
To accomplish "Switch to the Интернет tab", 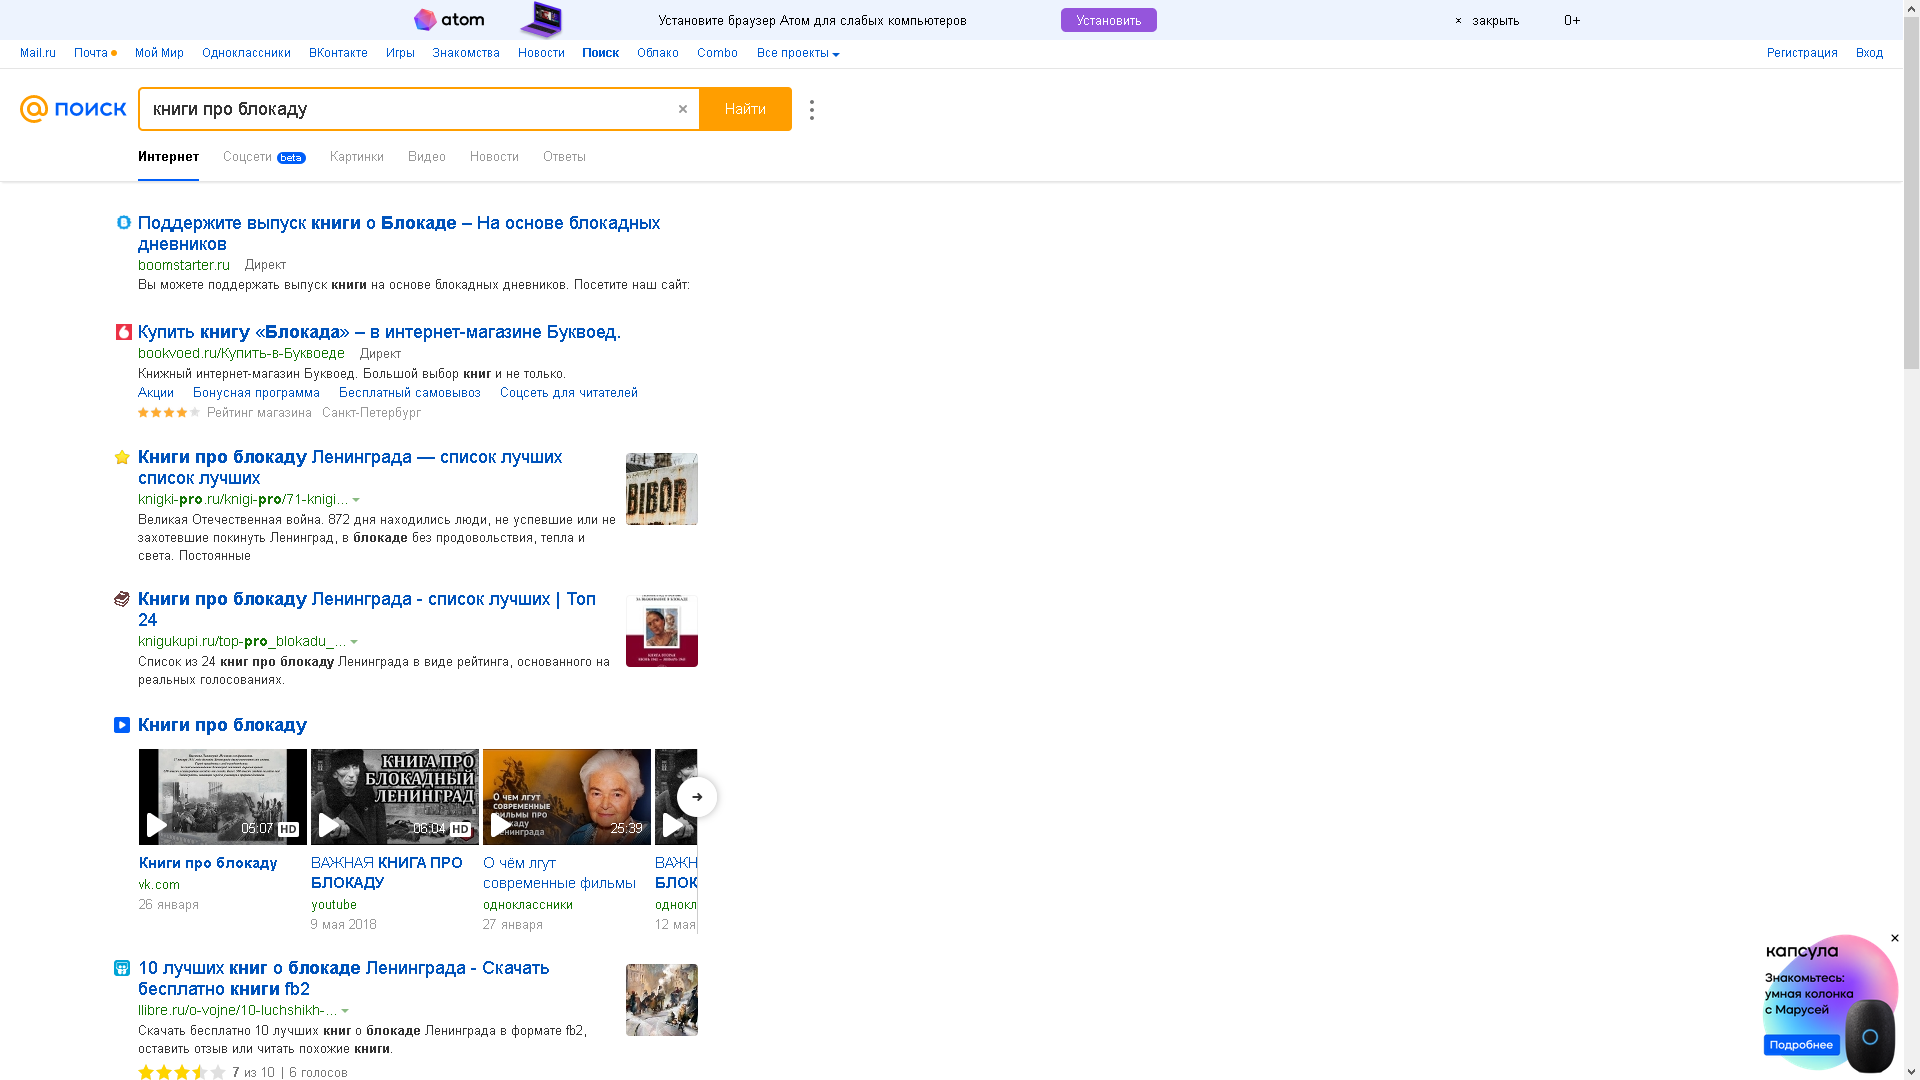I will point(168,157).
